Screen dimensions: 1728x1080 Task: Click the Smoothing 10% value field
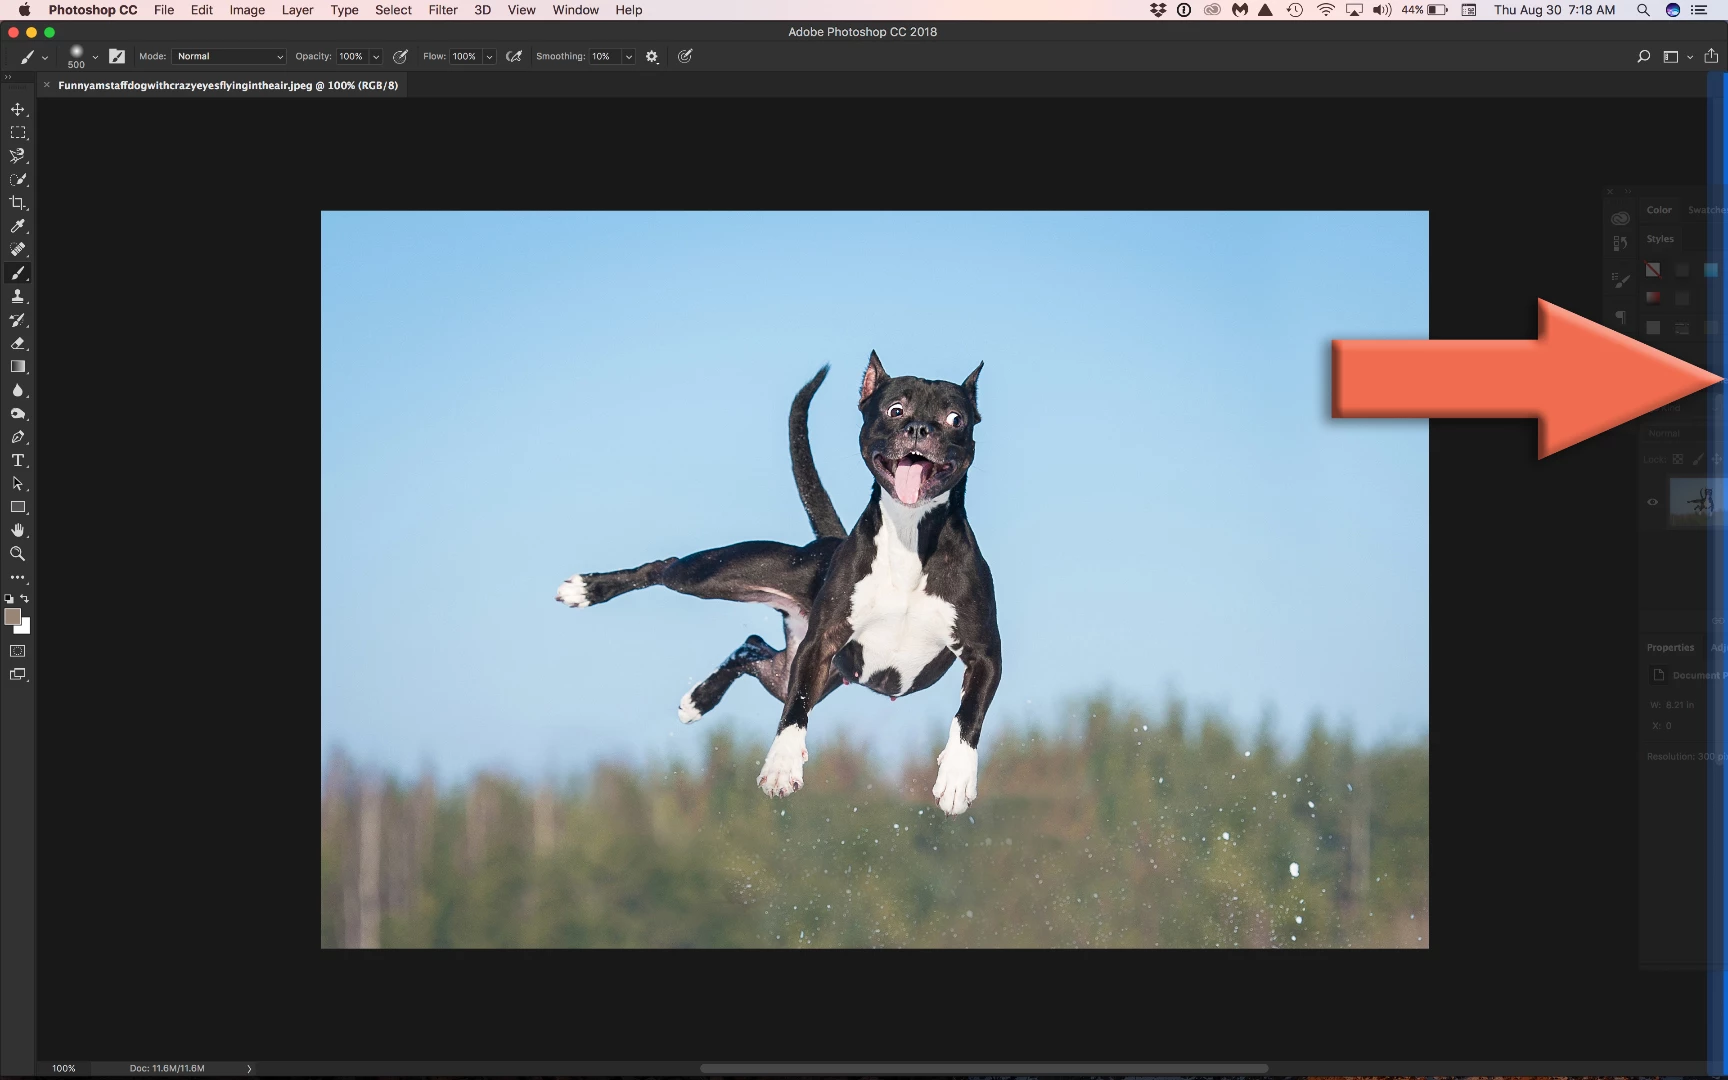point(605,57)
